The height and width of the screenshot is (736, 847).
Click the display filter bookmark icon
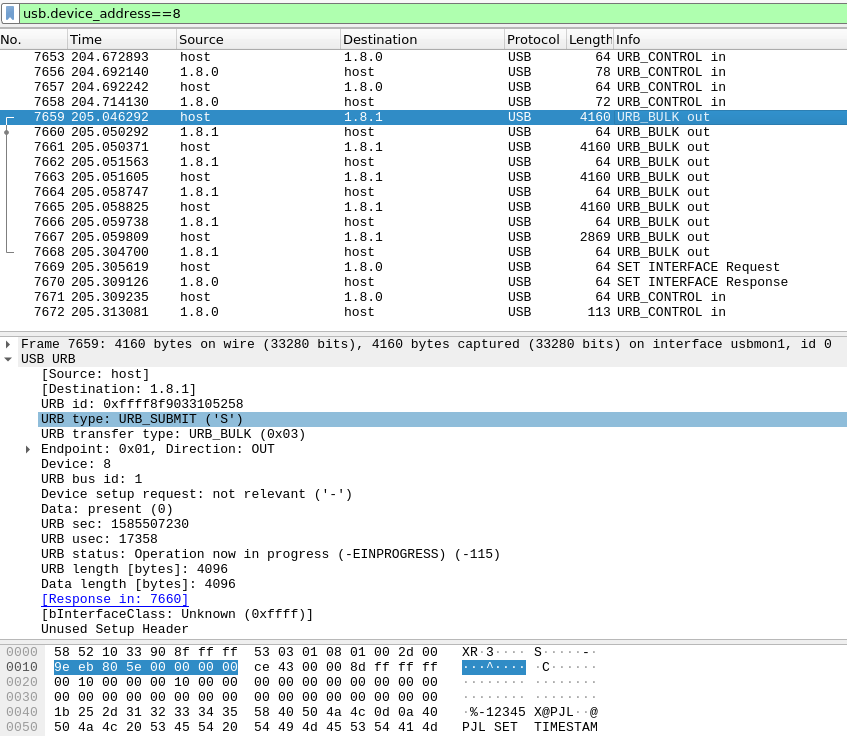click(10, 13)
